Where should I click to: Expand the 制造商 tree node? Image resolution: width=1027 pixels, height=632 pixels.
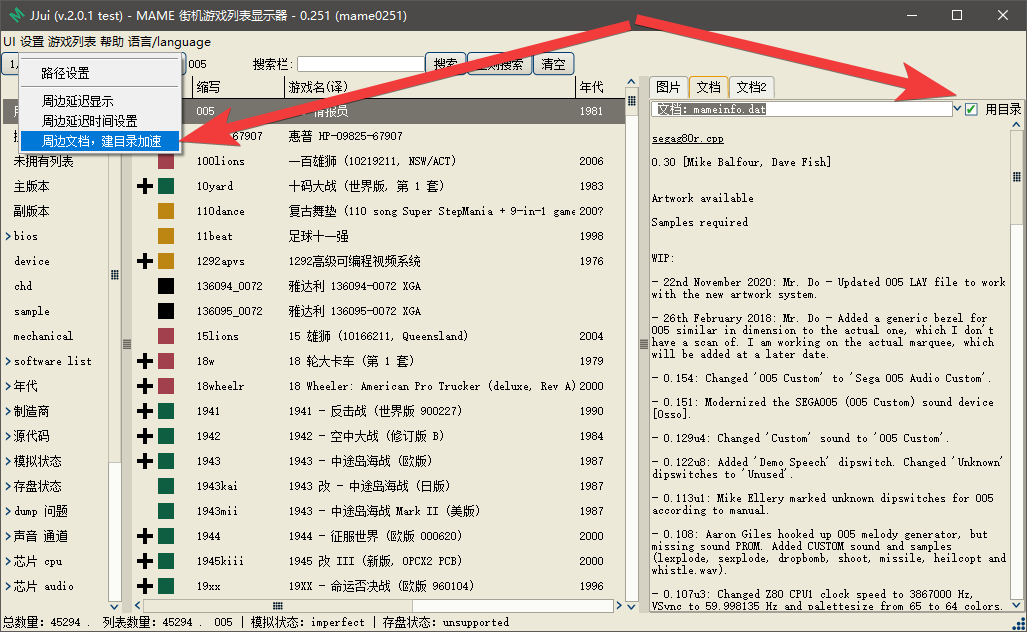(x=7, y=411)
